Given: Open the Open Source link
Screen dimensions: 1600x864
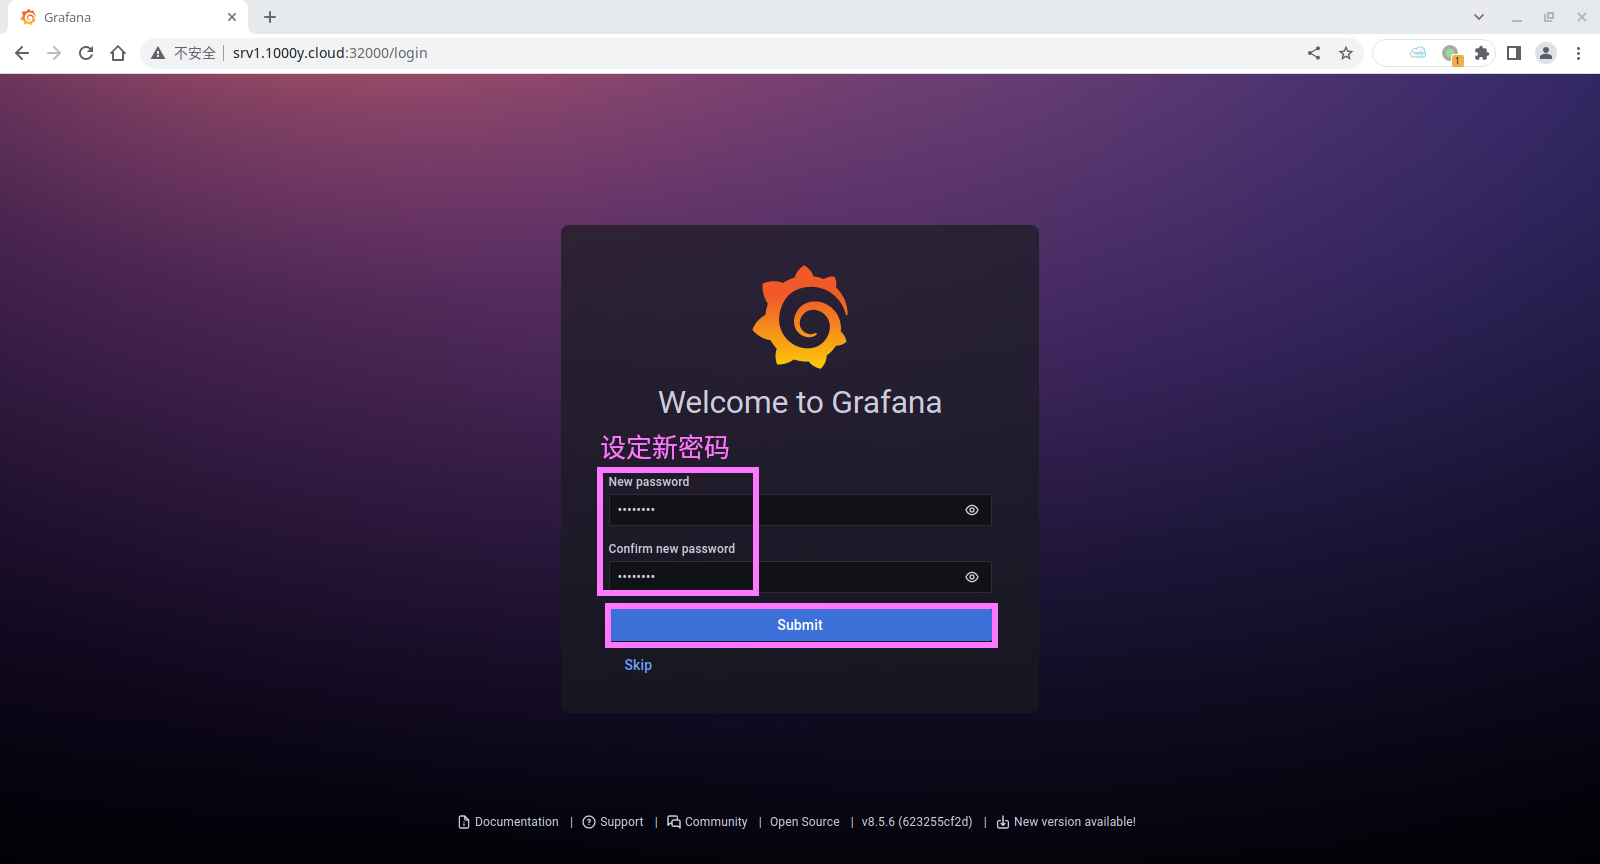Looking at the screenshot, I should [805, 822].
